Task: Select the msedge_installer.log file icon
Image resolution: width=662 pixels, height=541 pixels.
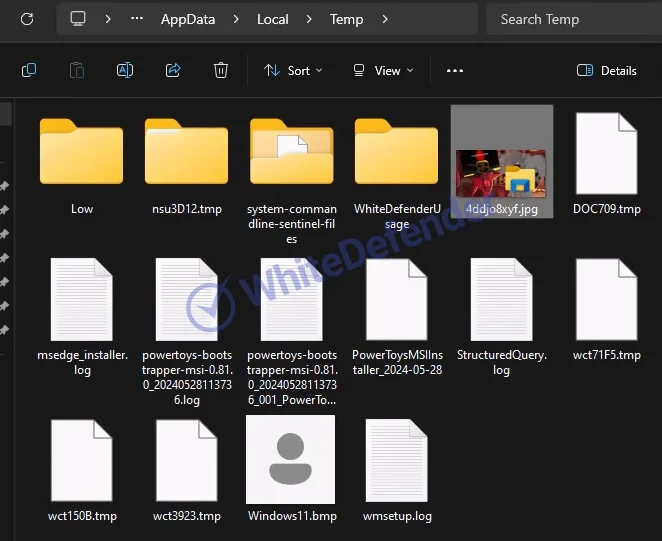Action: tap(82, 300)
